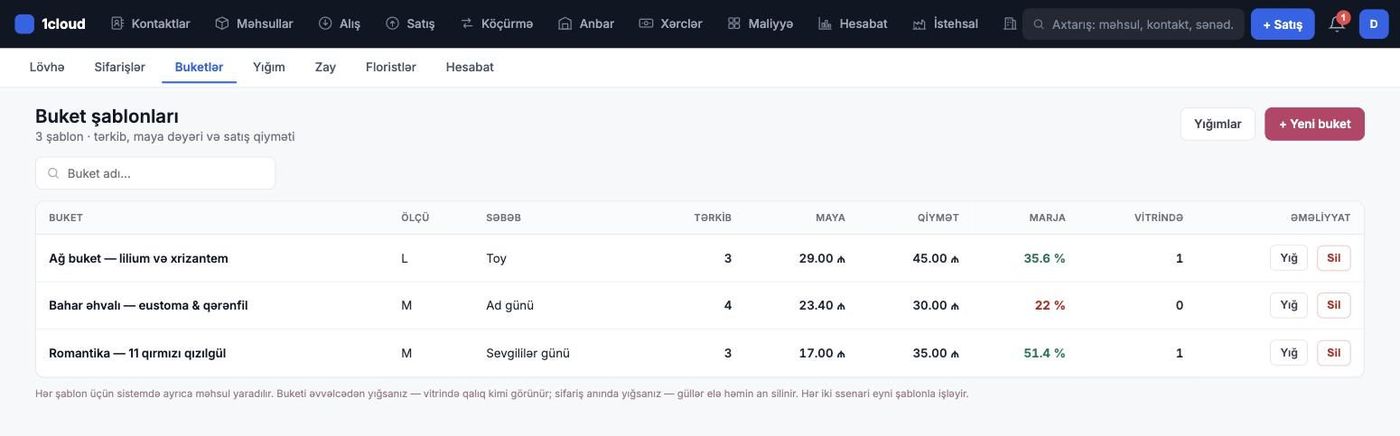The width and height of the screenshot is (1400, 436).
Task: Open Köçürmə transfer section
Action: [x=496, y=24]
